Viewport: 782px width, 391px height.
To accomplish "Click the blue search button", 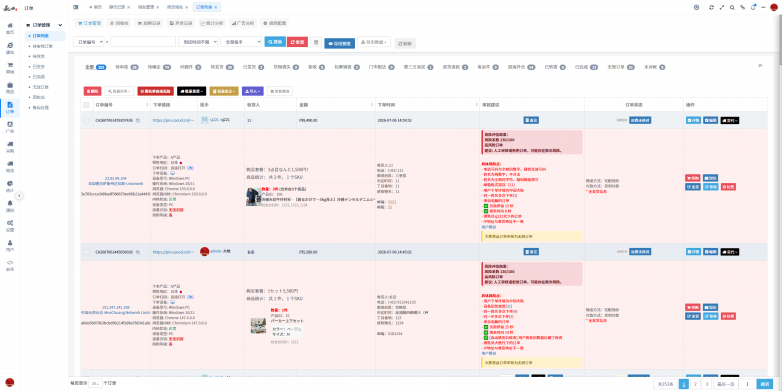I will 275,42.
